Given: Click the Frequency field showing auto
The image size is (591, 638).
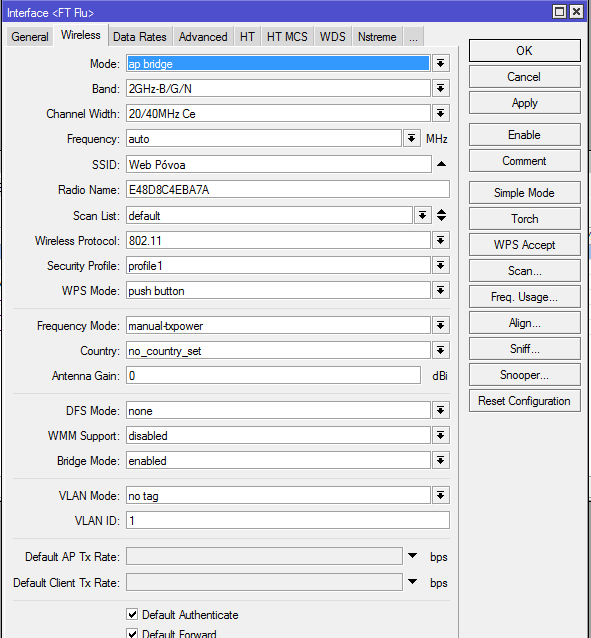Looking at the screenshot, I should pos(264,139).
